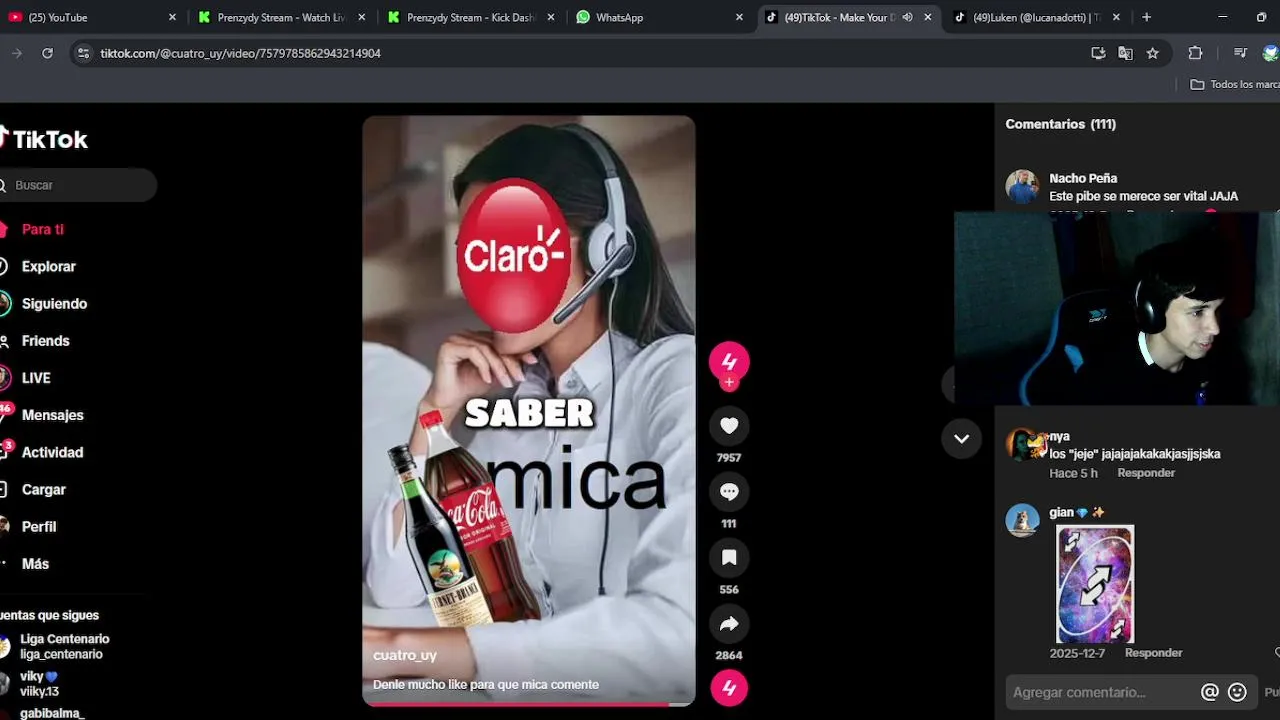This screenshot has height=720, width=1280.
Task: Open emoji picker in comment box
Action: [x=1237, y=692]
